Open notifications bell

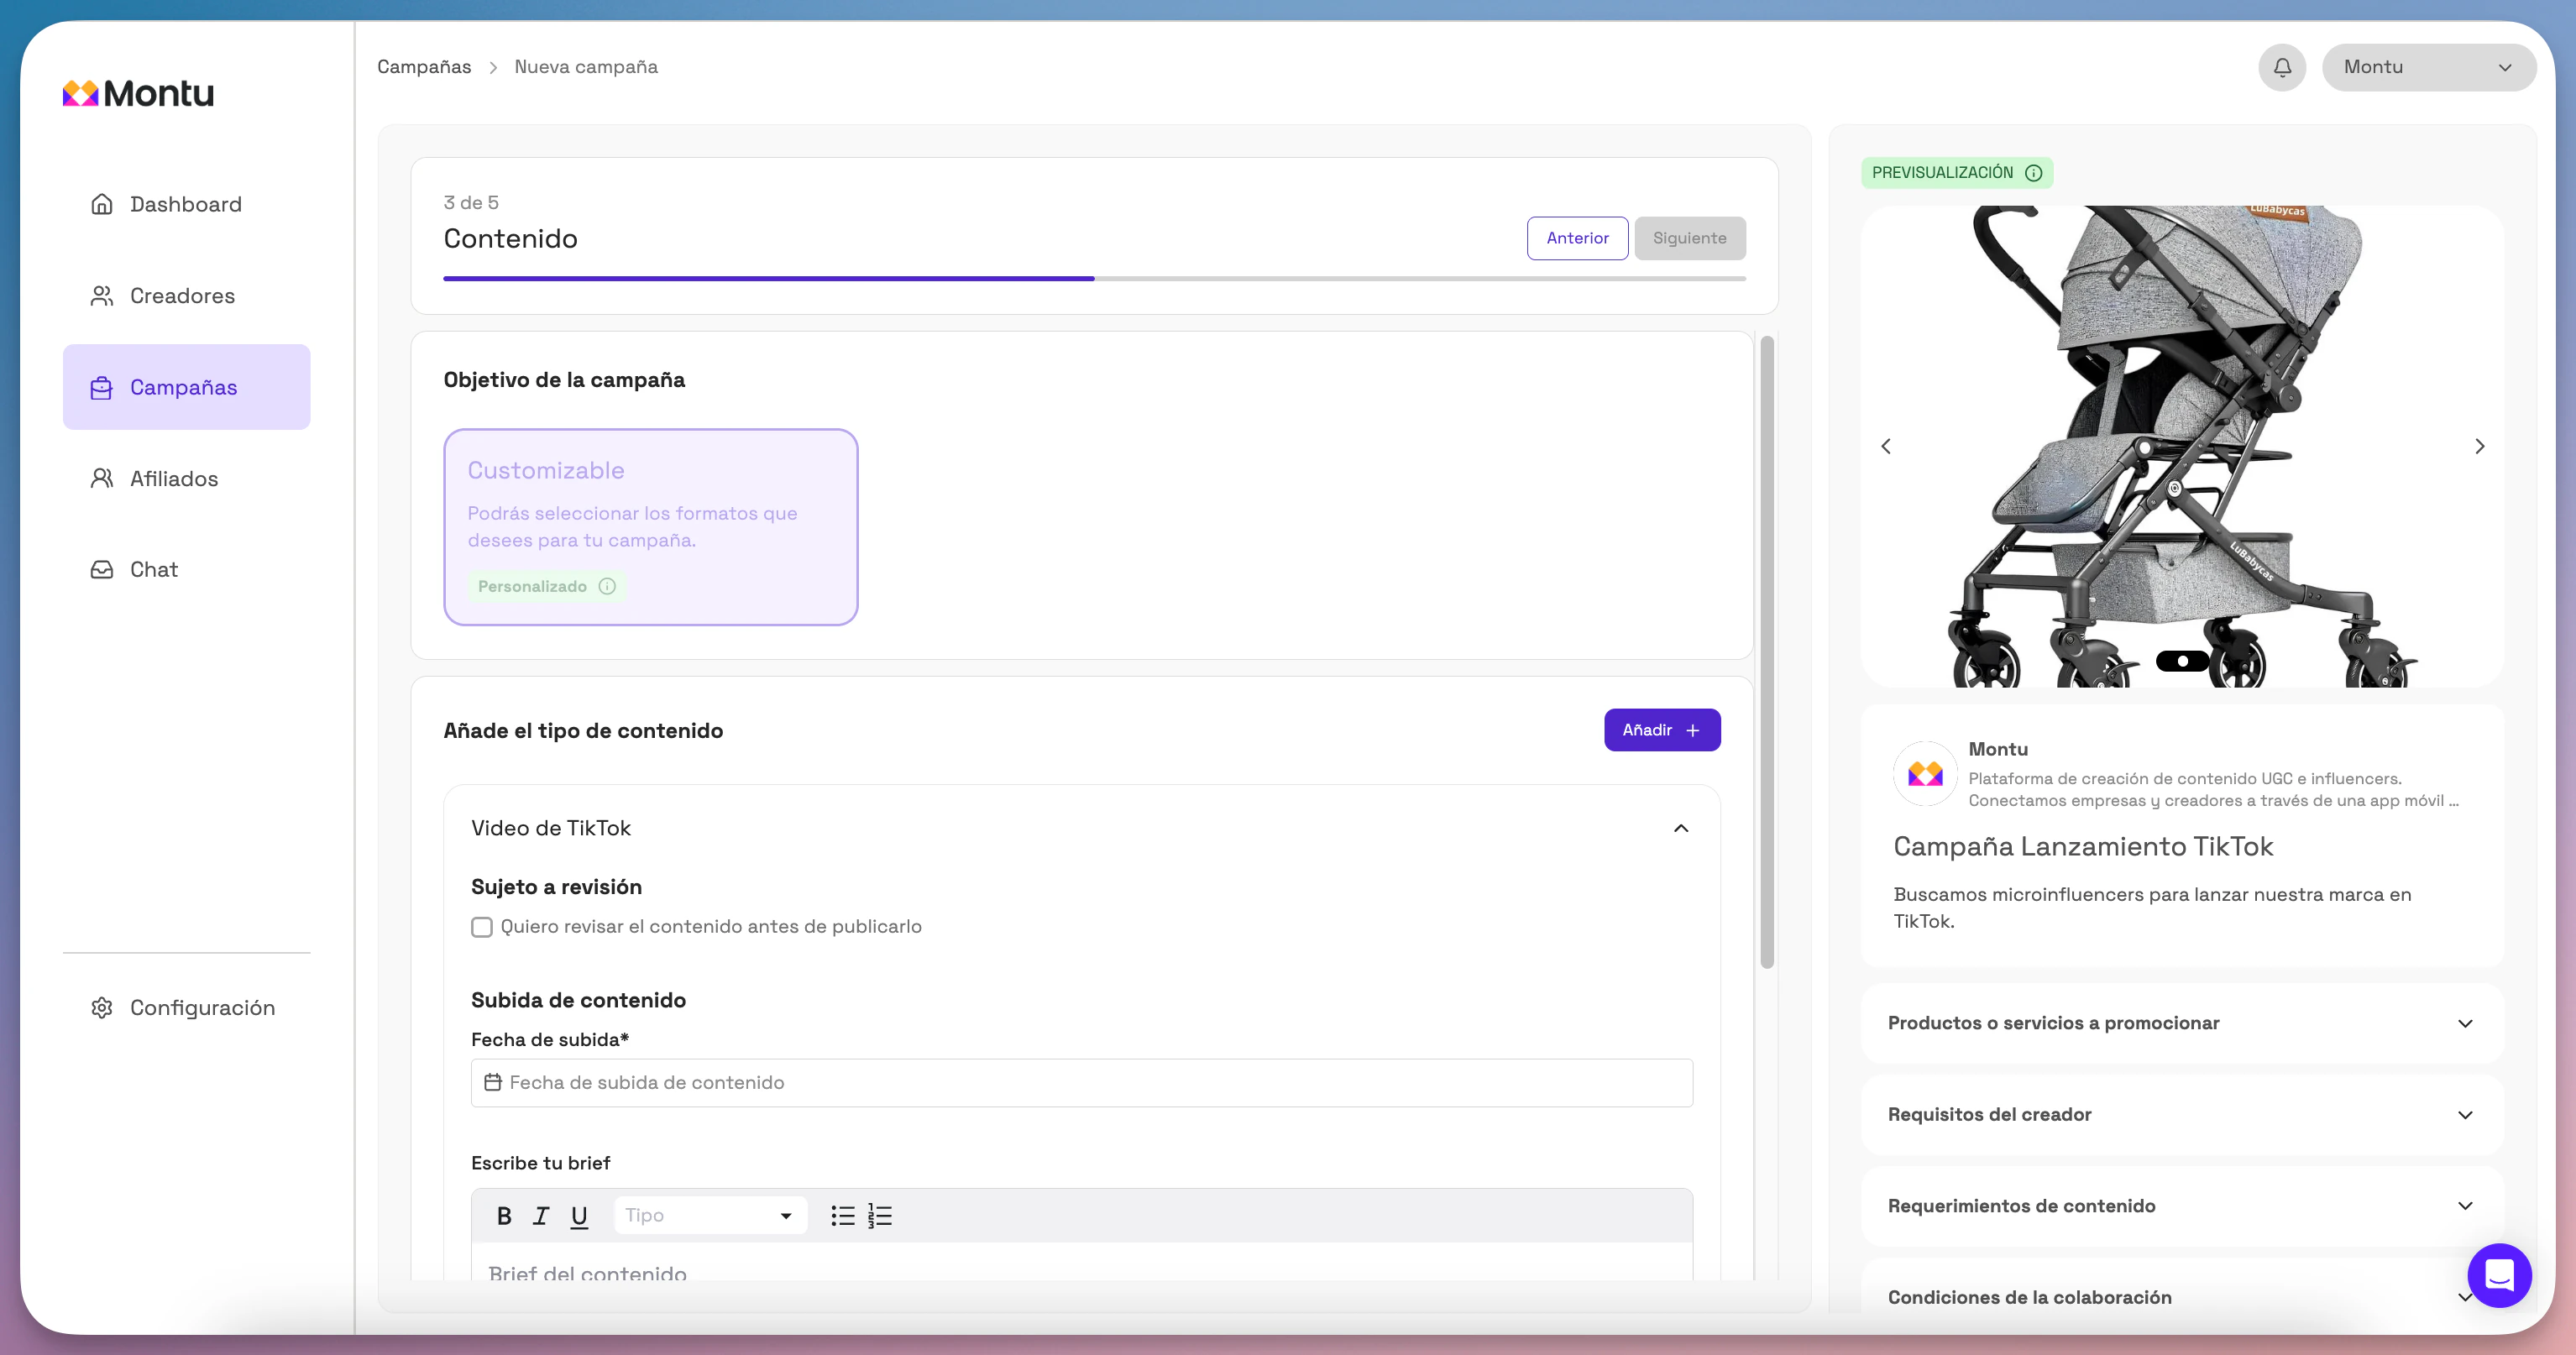pos(2282,67)
